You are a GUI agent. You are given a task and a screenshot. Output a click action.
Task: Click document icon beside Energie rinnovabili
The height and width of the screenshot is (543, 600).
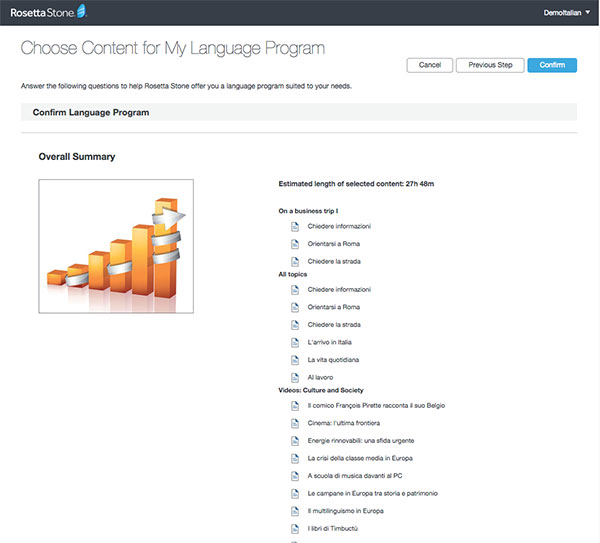(295, 440)
